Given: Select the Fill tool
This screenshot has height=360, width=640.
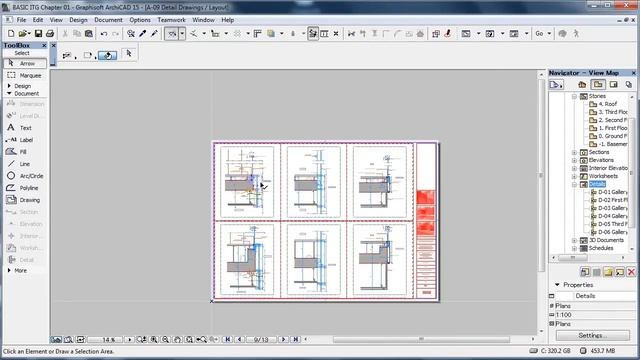Looking at the screenshot, I should tap(25, 152).
